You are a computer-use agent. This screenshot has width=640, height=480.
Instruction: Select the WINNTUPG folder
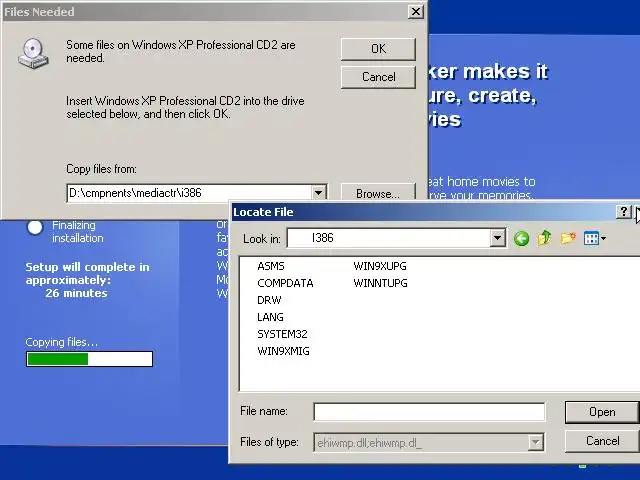[x=380, y=283]
